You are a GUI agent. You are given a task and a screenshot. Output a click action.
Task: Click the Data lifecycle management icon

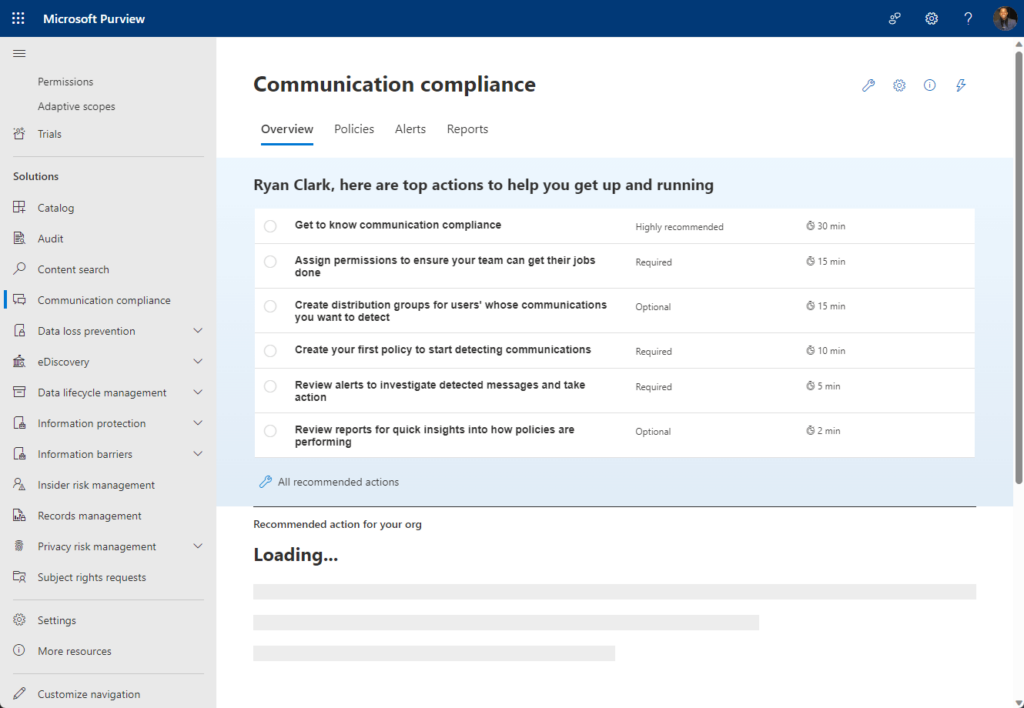tap(20, 392)
